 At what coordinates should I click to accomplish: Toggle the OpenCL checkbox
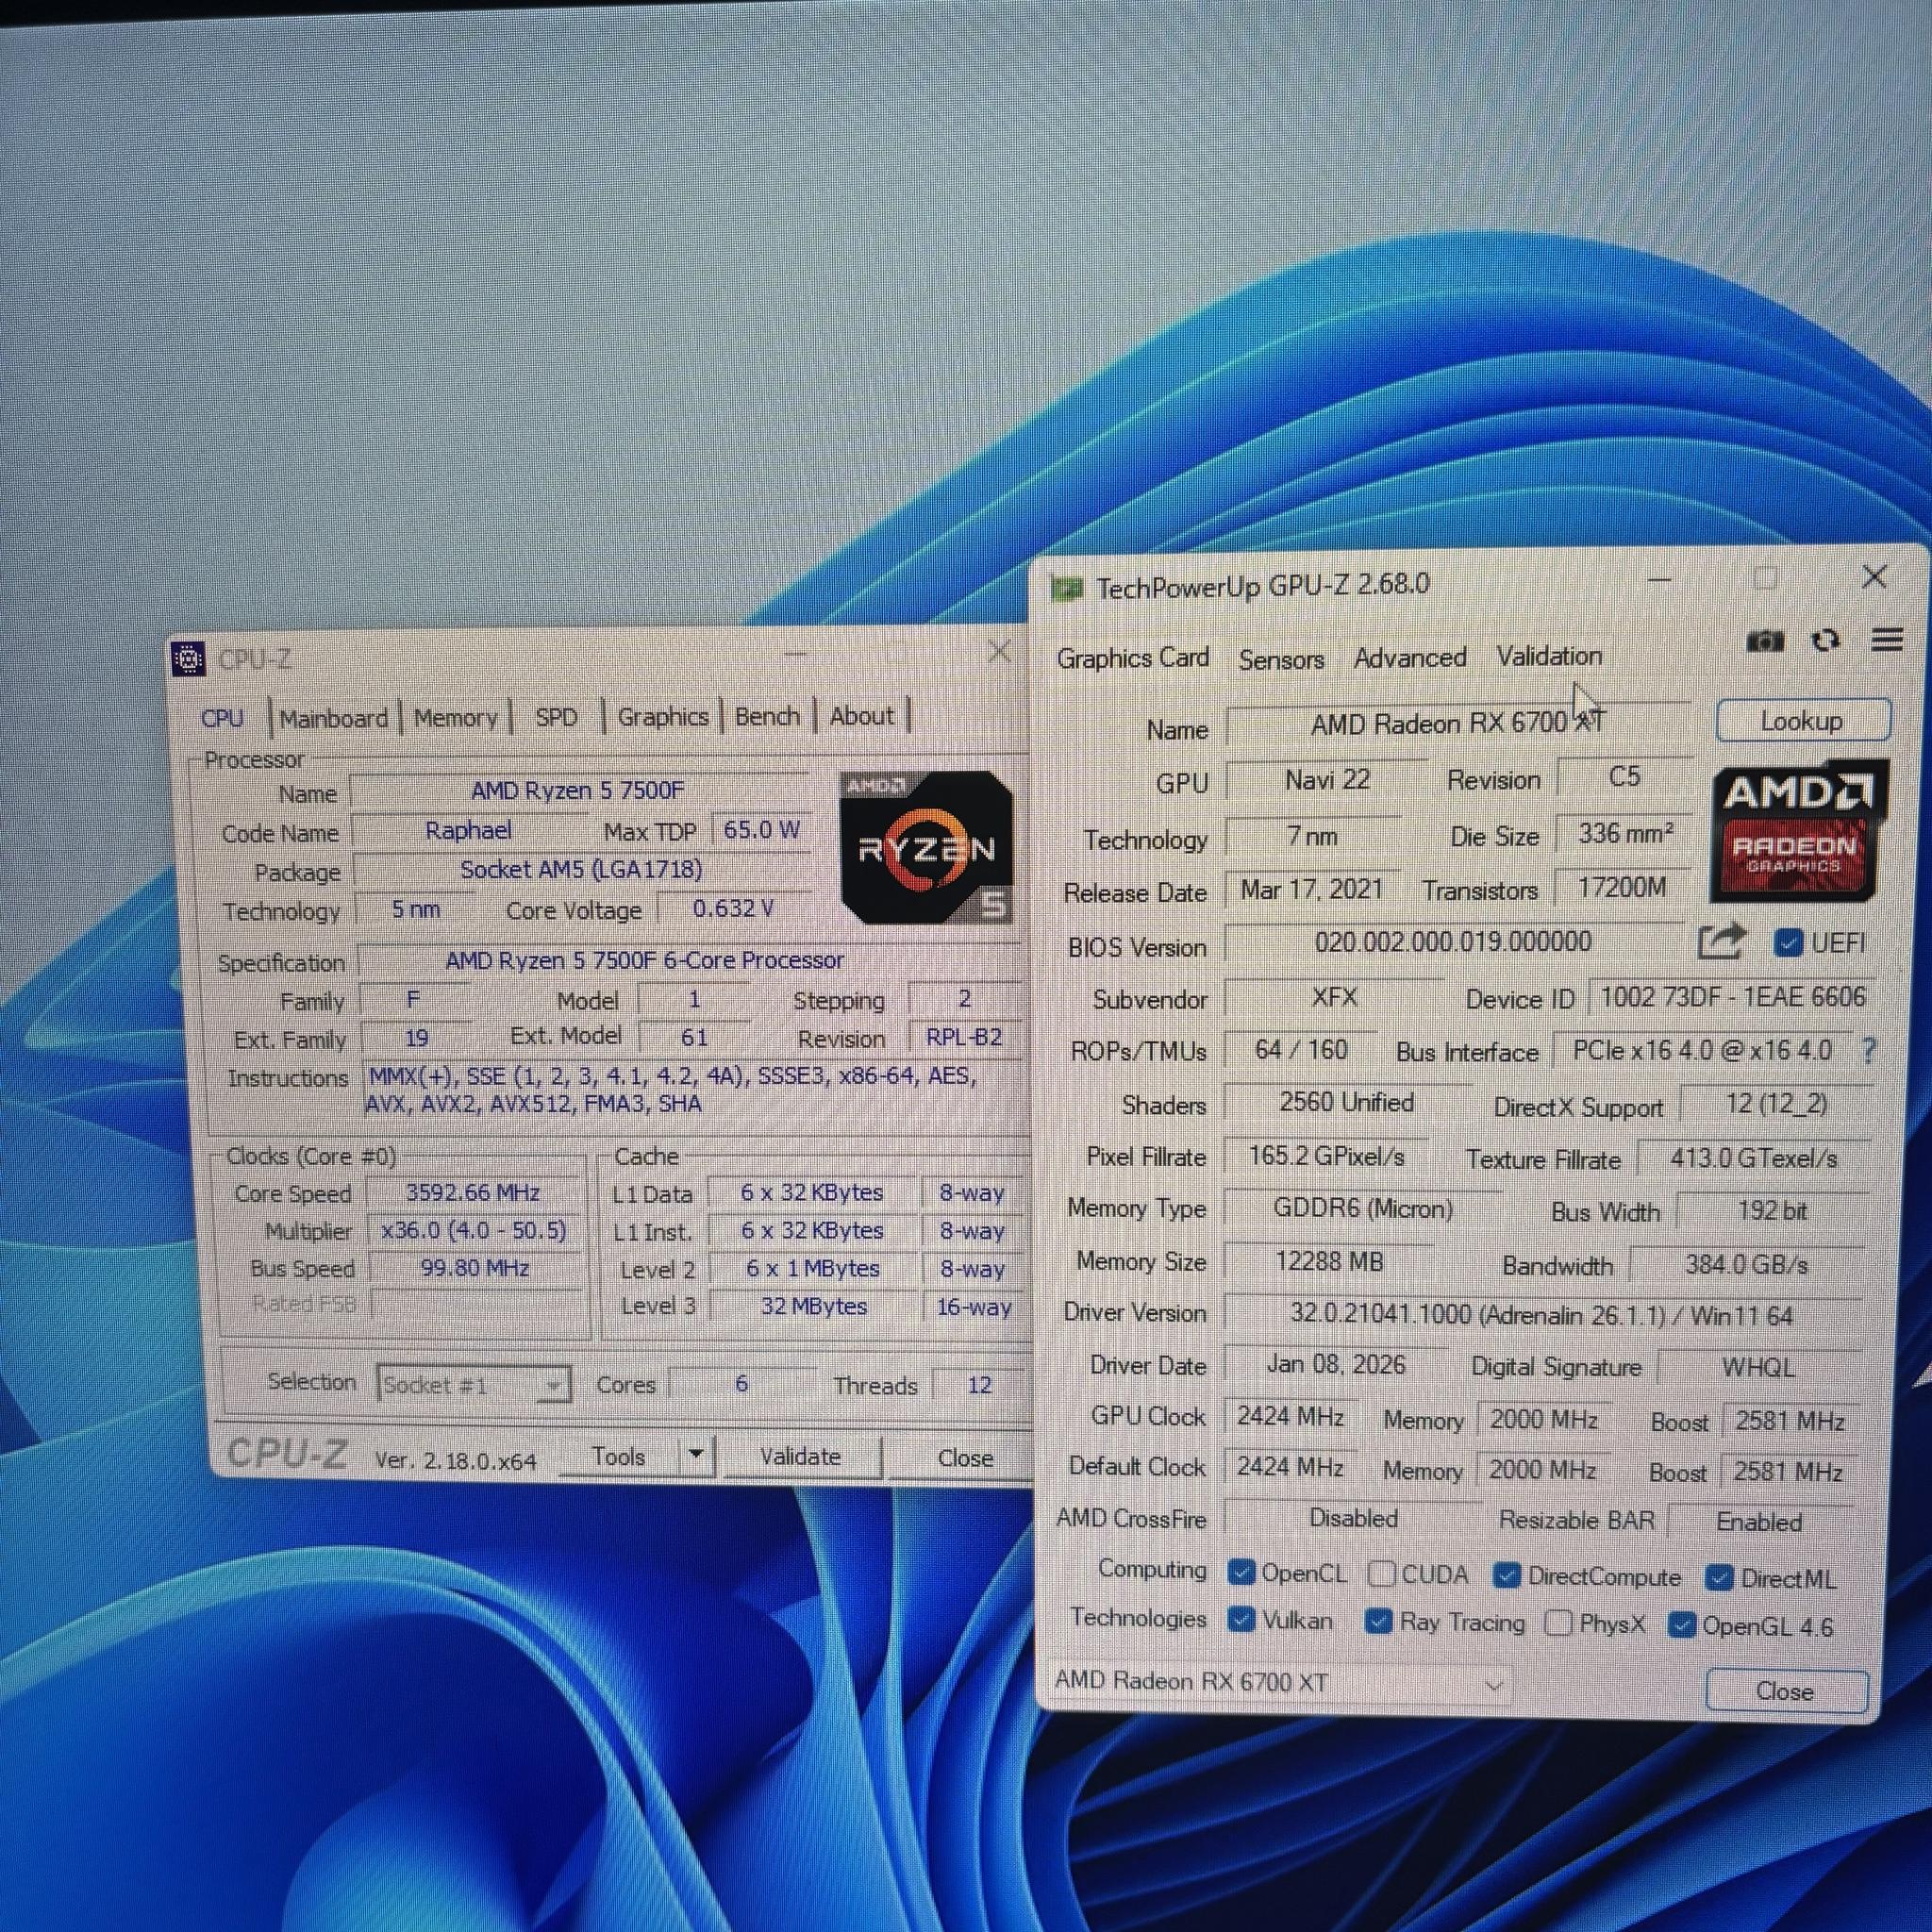point(1241,1573)
